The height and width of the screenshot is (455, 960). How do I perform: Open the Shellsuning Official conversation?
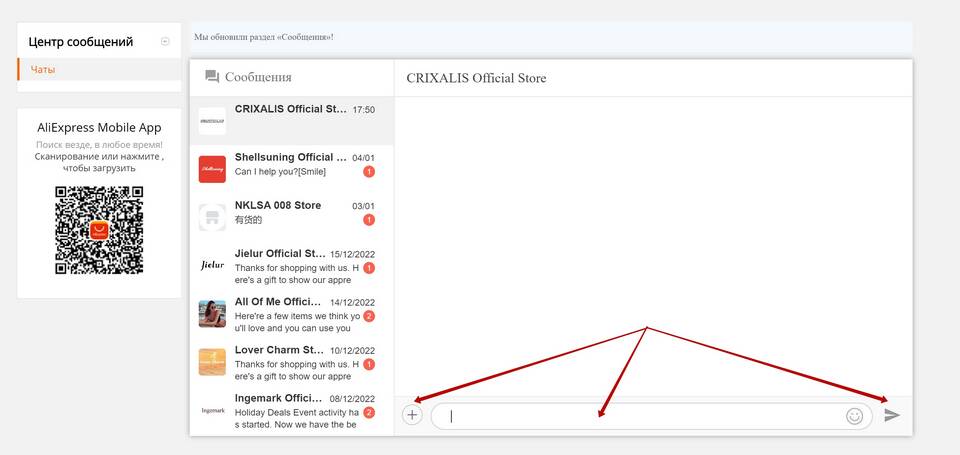[x=292, y=169]
